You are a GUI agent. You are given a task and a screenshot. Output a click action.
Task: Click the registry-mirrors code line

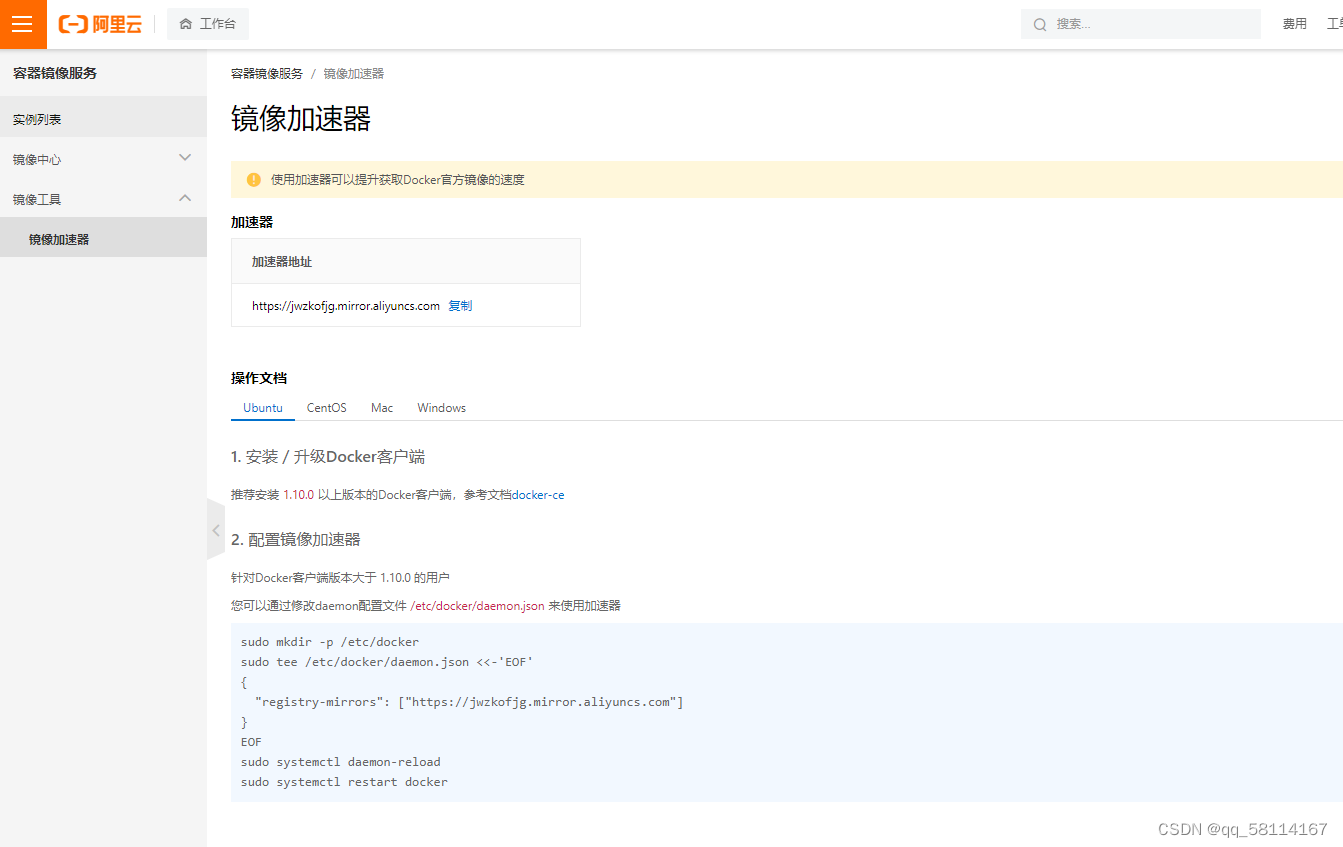click(469, 702)
